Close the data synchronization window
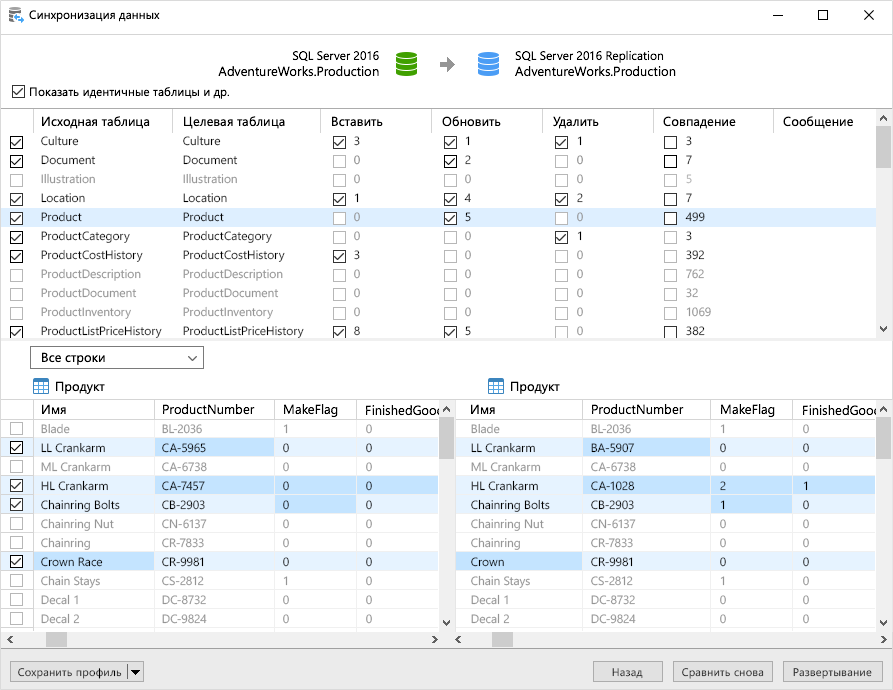The height and width of the screenshot is (690, 893). pos(869,15)
